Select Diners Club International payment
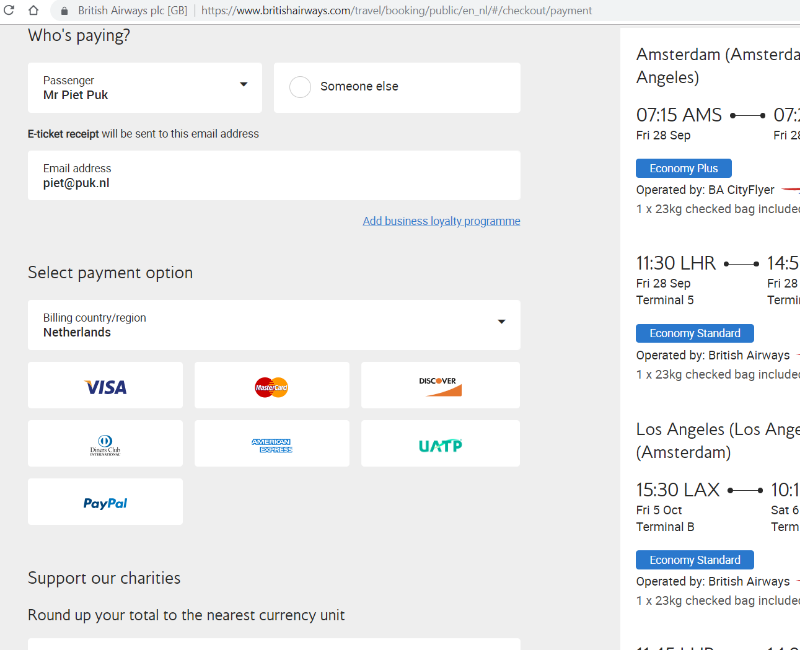The width and height of the screenshot is (800, 650). 105,444
